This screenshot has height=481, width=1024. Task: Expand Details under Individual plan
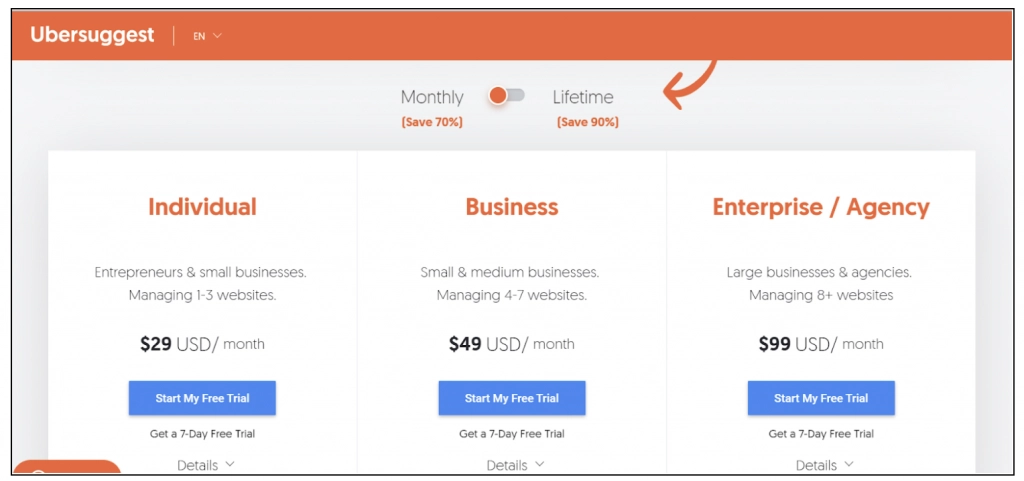click(205, 465)
